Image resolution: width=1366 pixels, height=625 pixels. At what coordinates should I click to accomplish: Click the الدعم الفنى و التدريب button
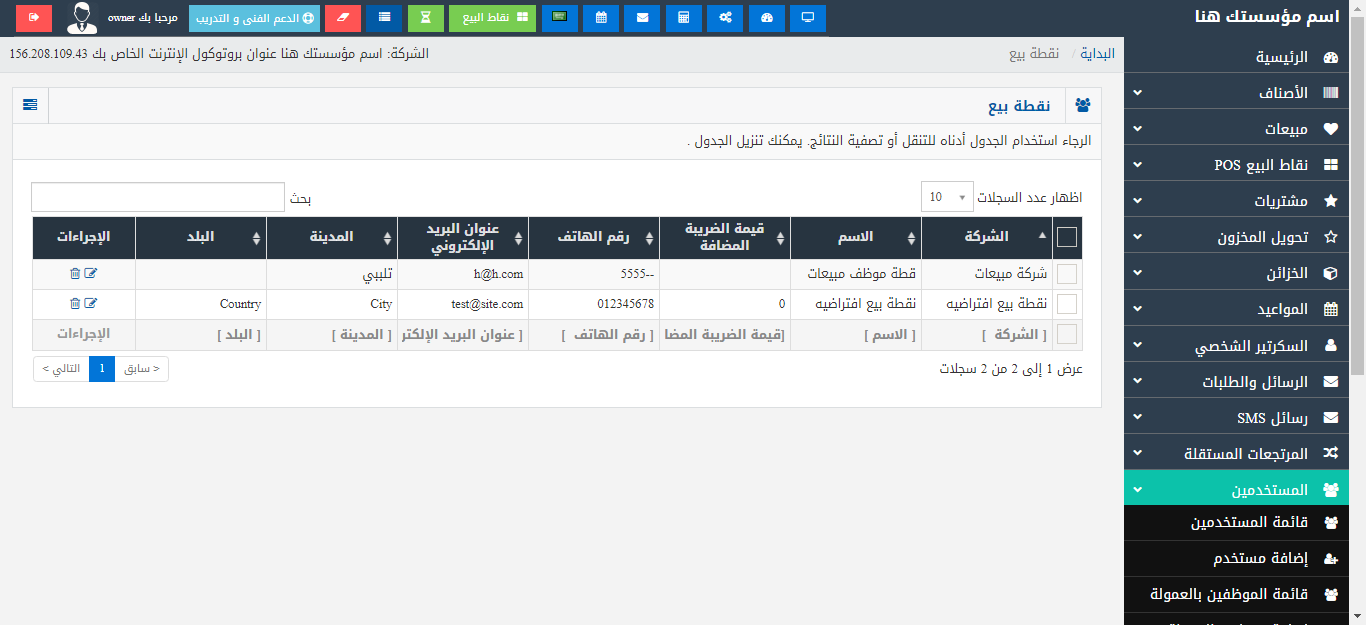point(254,18)
